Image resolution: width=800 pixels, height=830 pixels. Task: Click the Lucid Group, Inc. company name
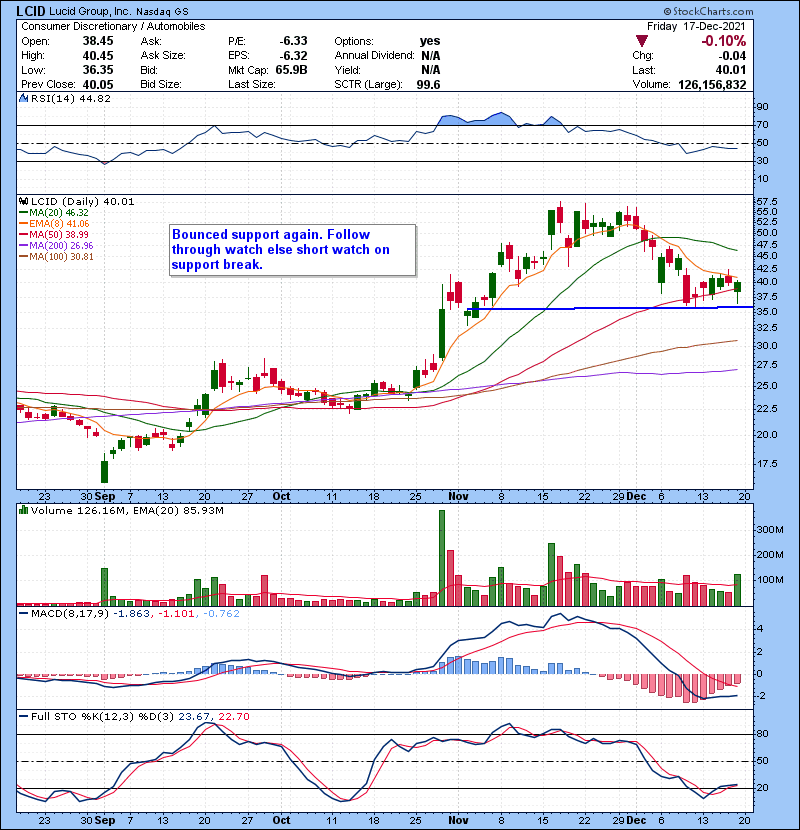(x=90, y=11)
